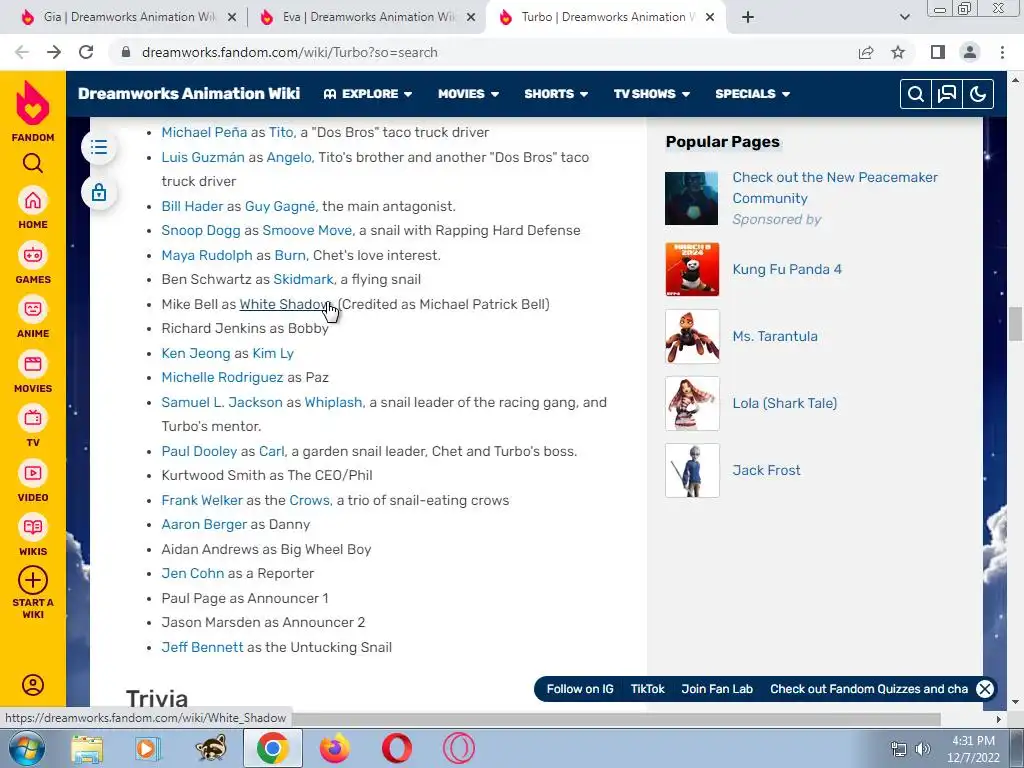
Task: Open the Guy Gagné character link
Action: click(280, 206)
